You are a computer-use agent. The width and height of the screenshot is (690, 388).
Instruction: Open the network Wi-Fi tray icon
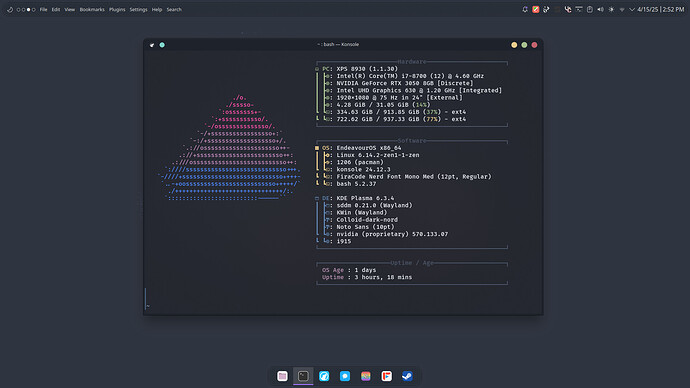pos(622,9)
